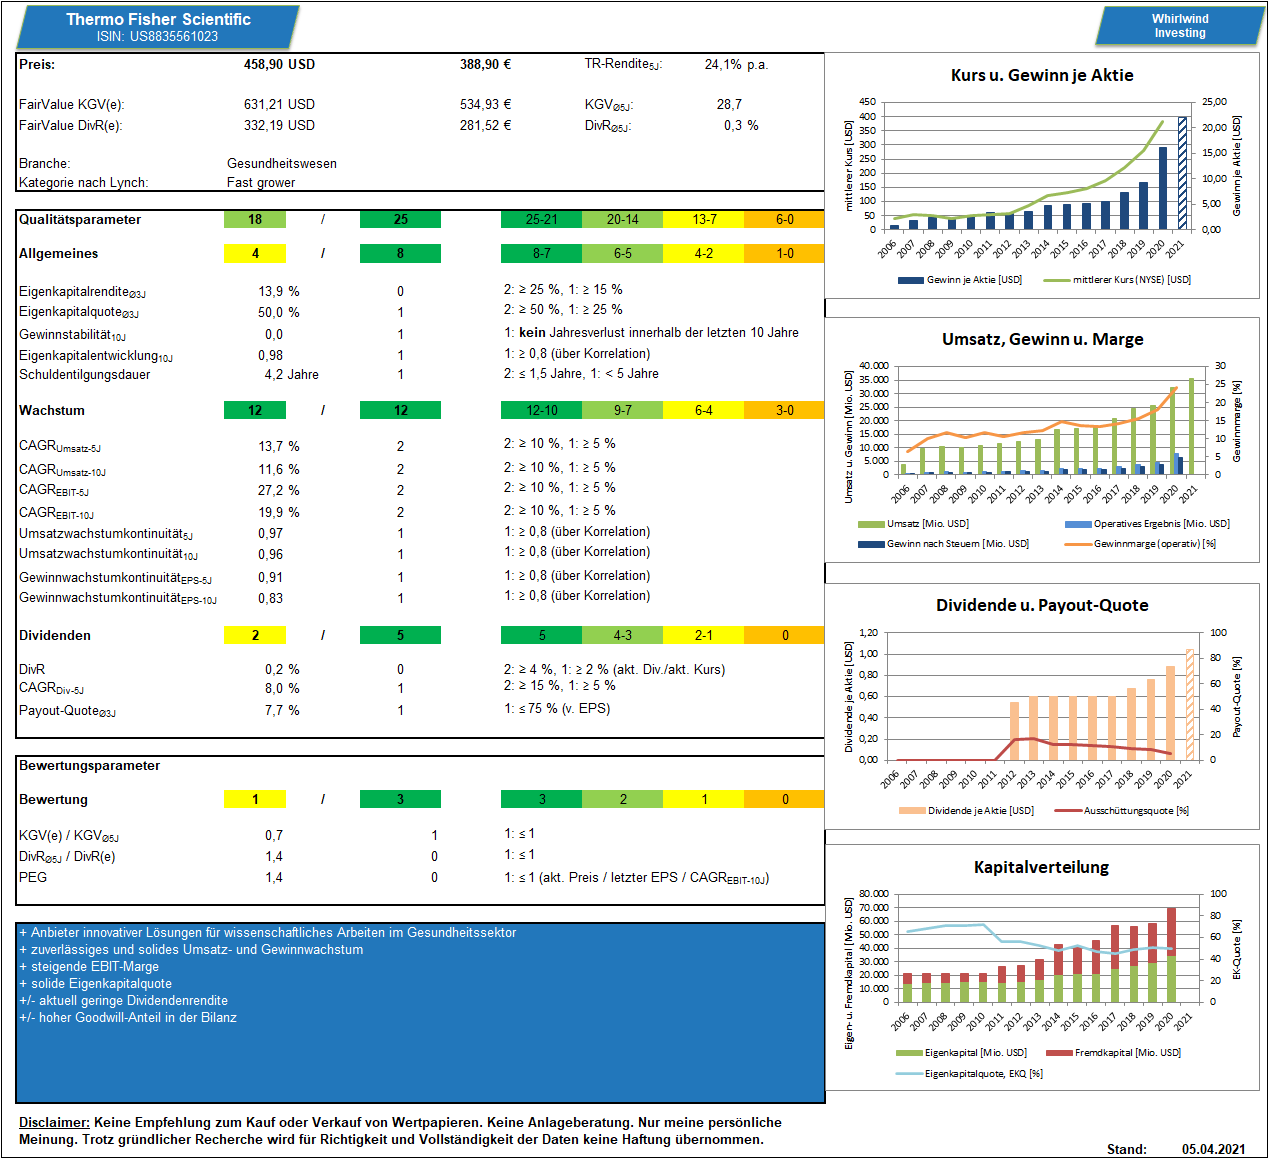The height and width of the screenshot is (1159, 1269).
Task: Click the Qualitätsparameter score cell 18
Action: pos(255,219)
